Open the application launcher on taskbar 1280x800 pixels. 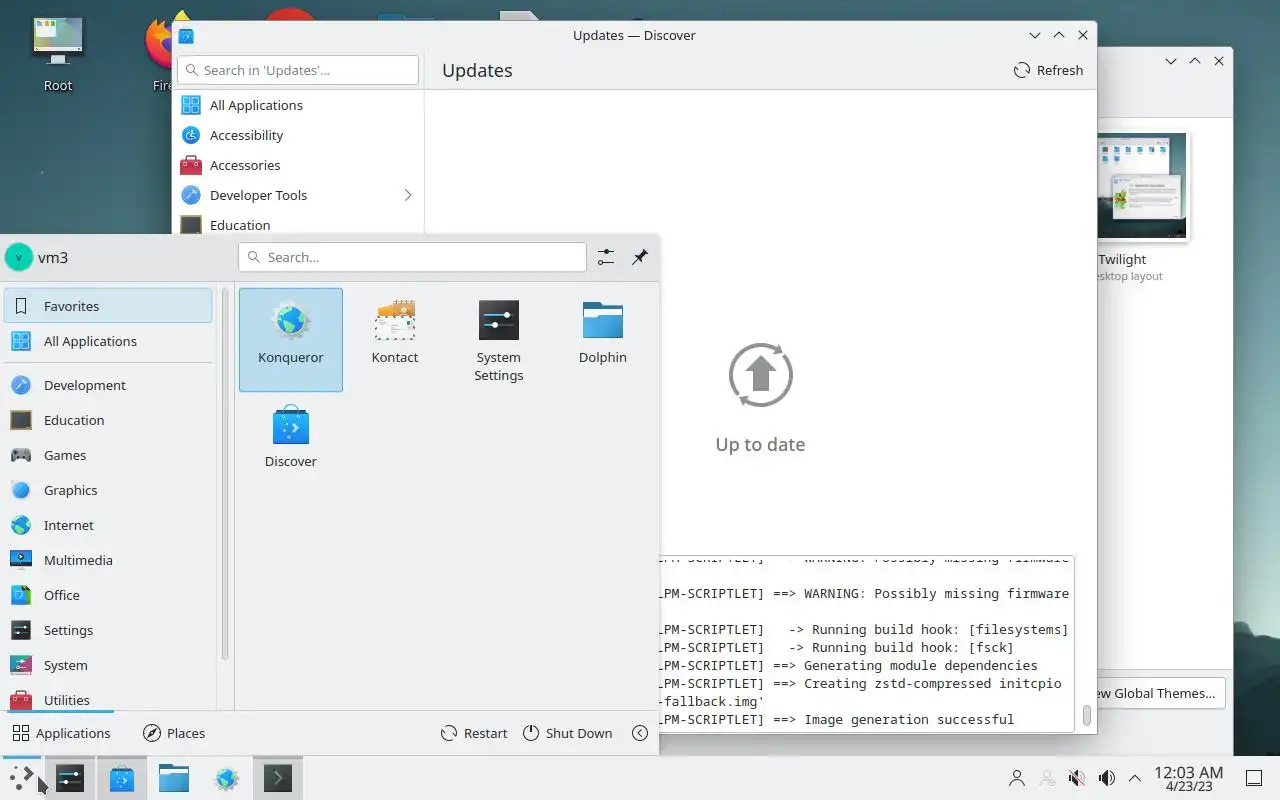click(x=21, y=778)
